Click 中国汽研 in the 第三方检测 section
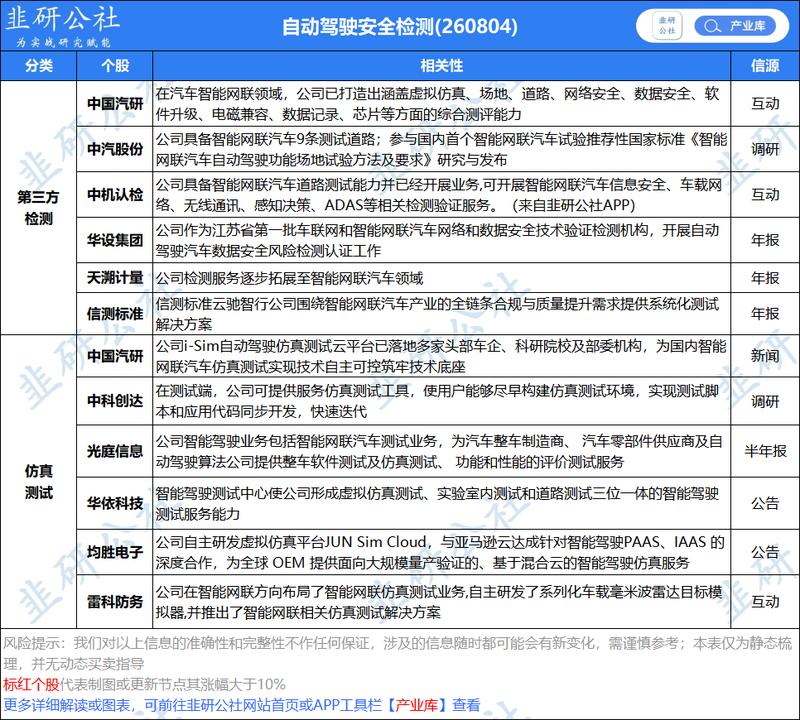Image resolution: width=800 pixels, height=720 pixels. click(x=115, y=104)
